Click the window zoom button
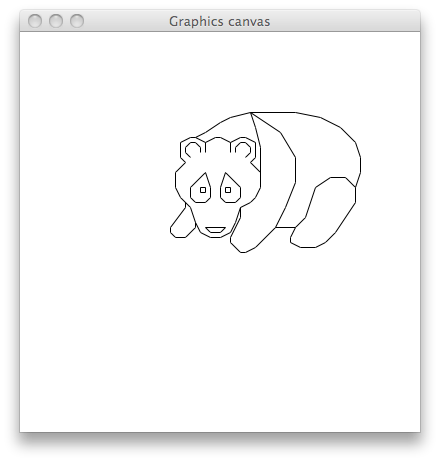The width and height of the screenshot is (440, 462). [77, 21]
